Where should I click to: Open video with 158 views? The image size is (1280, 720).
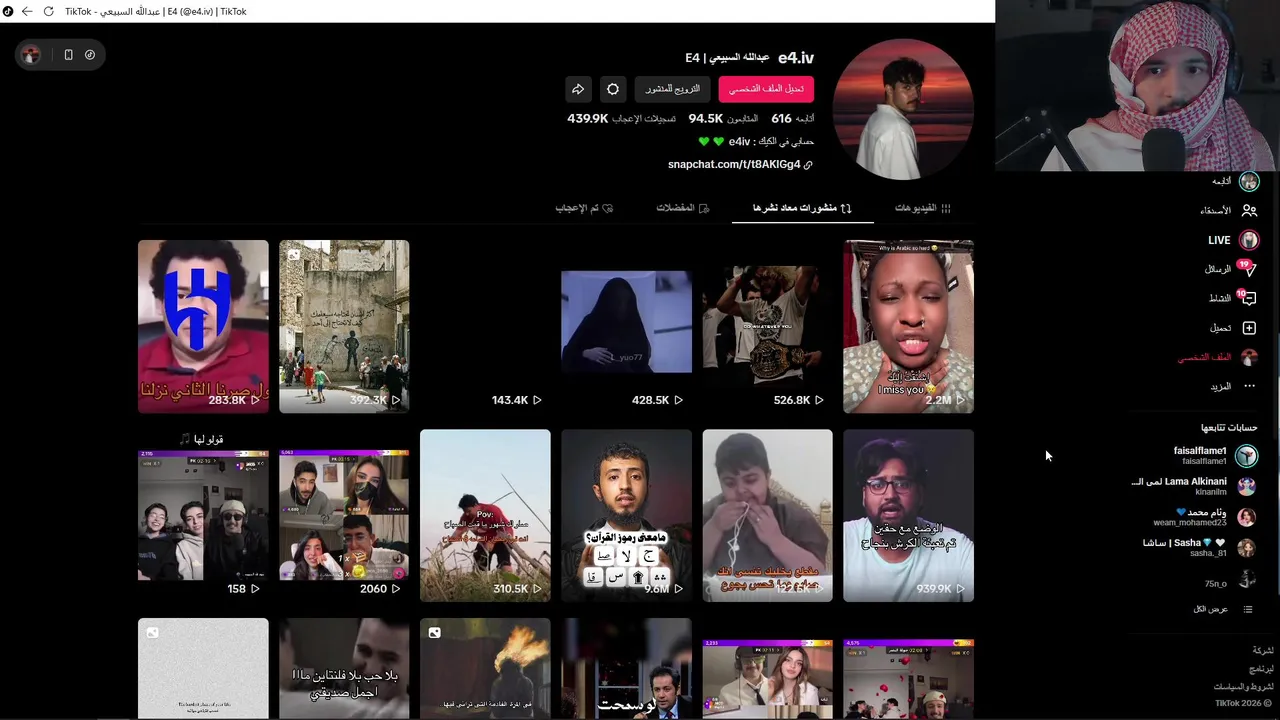tap(203, 516)
